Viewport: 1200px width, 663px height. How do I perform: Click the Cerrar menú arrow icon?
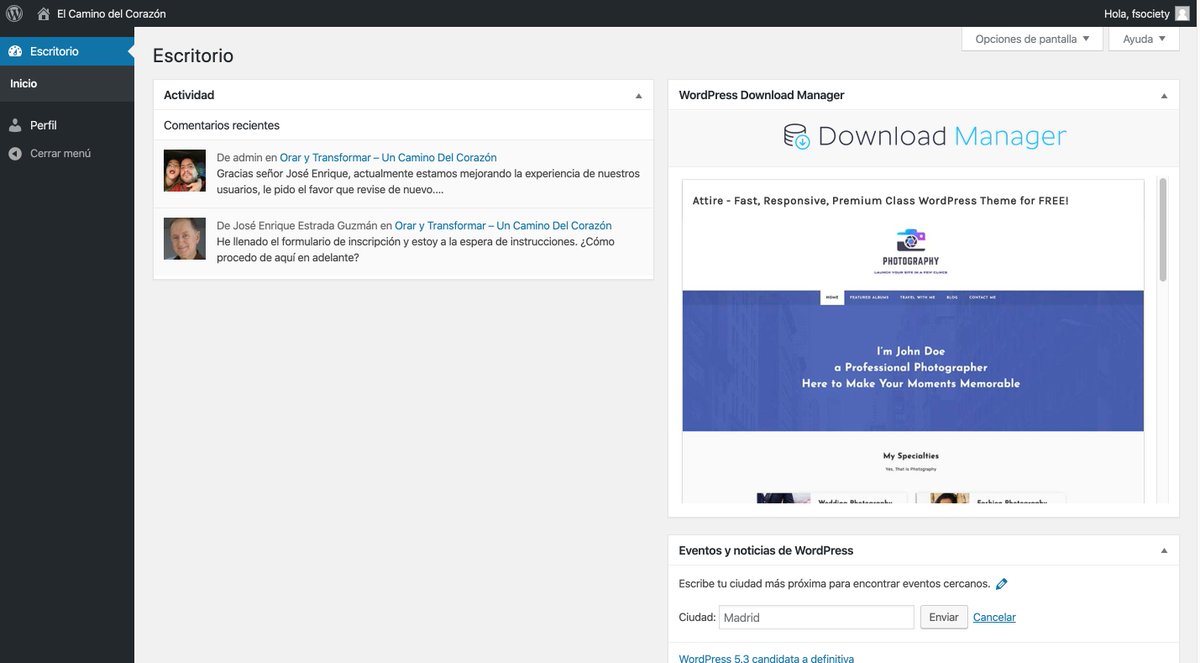(x=15, y=154)
